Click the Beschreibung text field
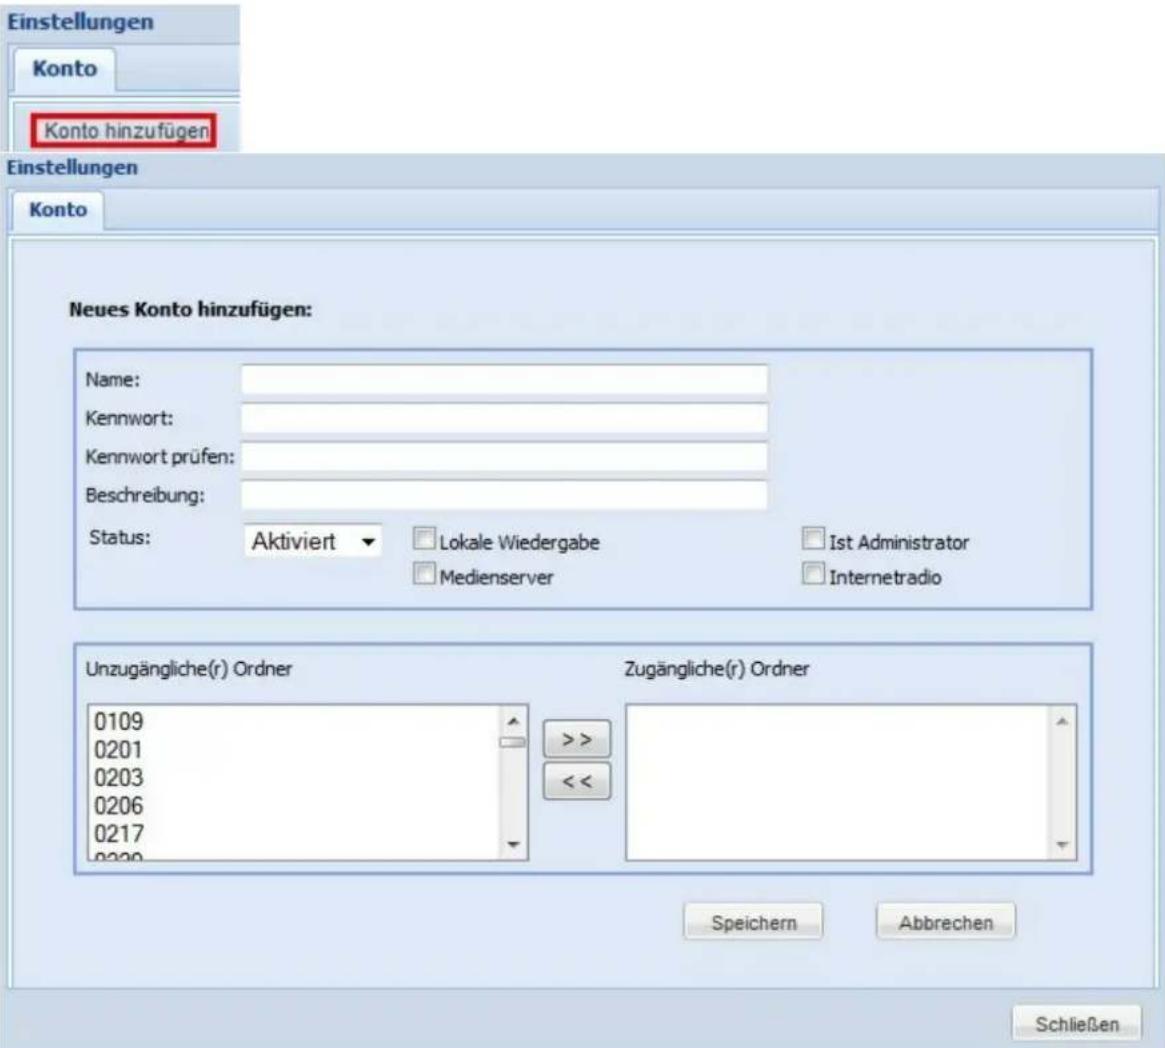The width and height of the screenshot is (1165, 1048). point(504,495)
